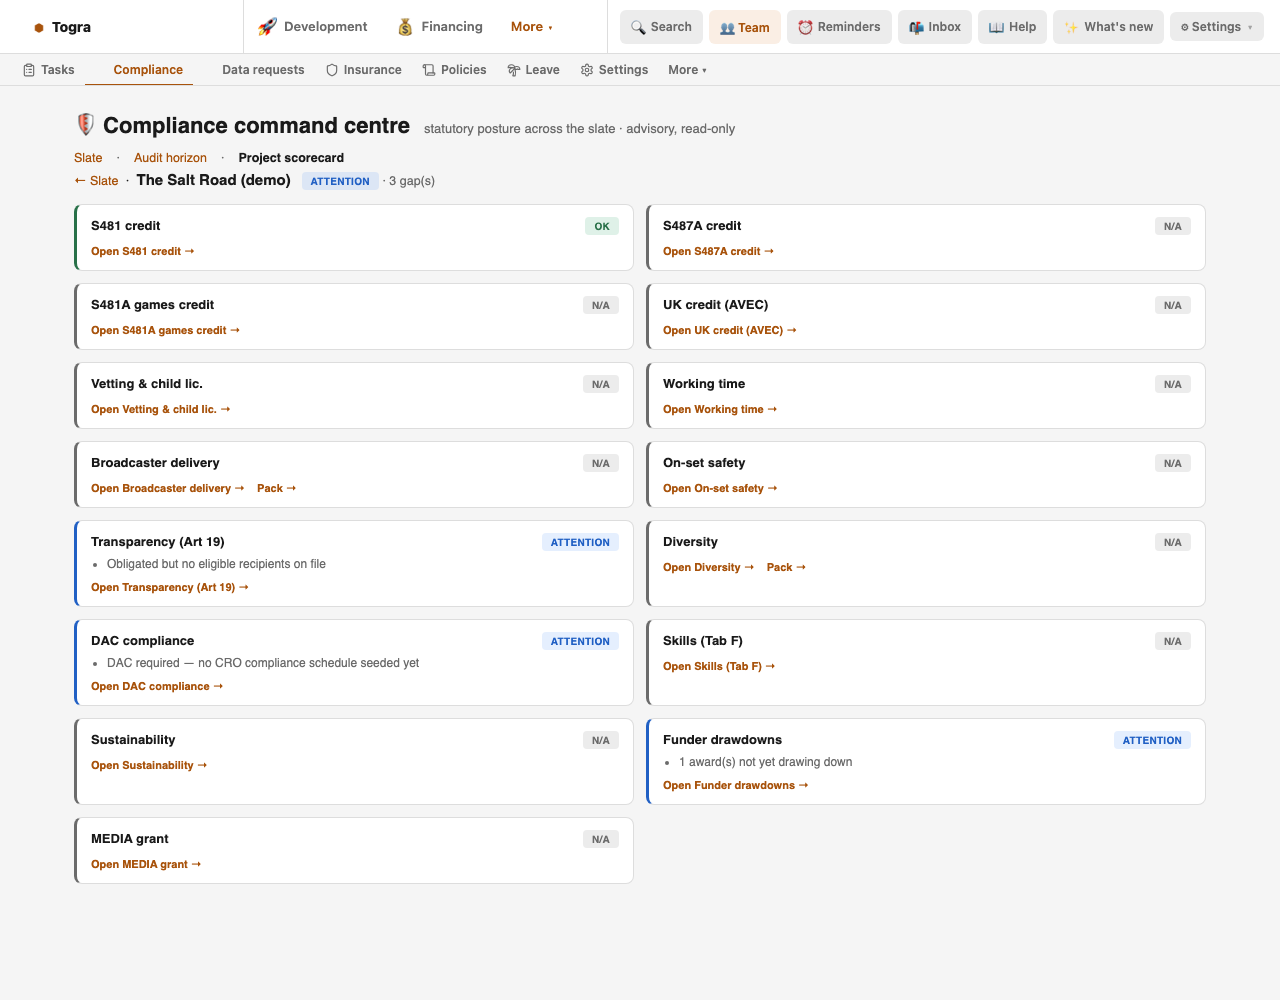The width and height of the screenshot is (1280, 1000).
Task: Open Working time link
Action: click(x=720, y=410)
